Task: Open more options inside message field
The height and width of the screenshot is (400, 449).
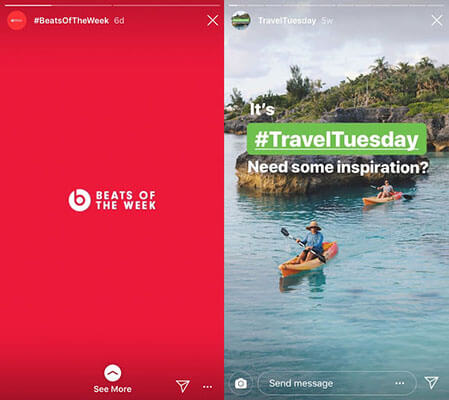Action: click(399, 383)
